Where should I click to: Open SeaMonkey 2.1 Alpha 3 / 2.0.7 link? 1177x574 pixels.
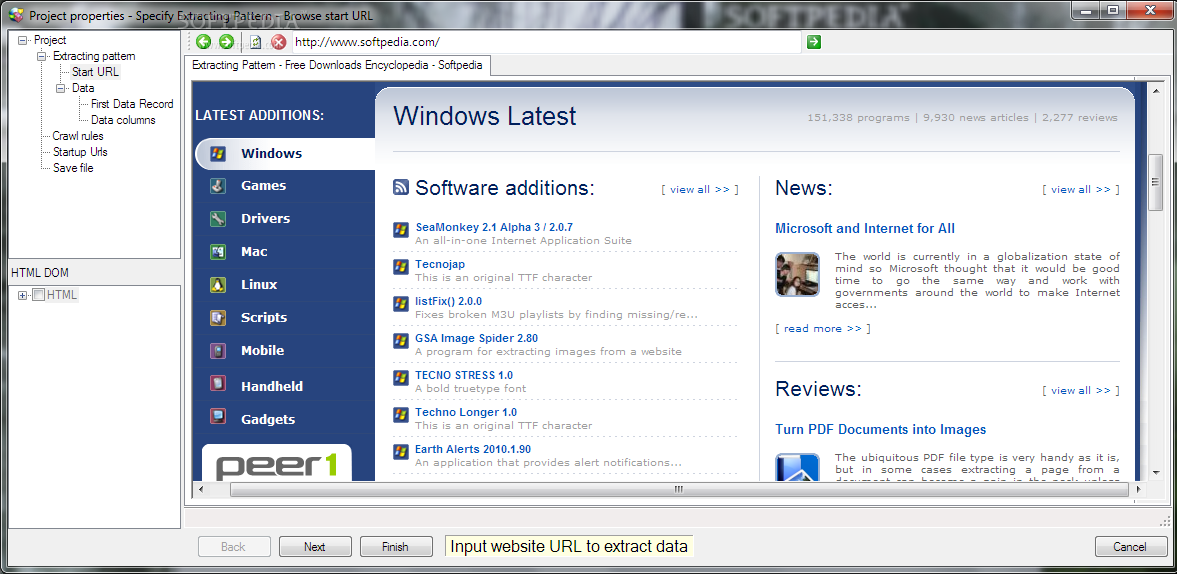point(495,227)
